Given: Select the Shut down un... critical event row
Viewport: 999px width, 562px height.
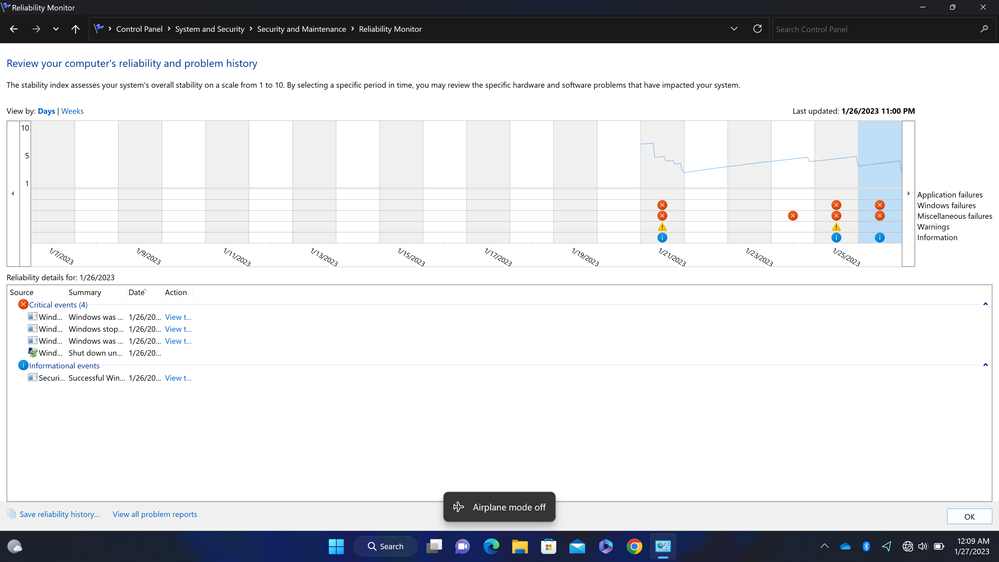Looking at the screenshot, I should point(108,353).
